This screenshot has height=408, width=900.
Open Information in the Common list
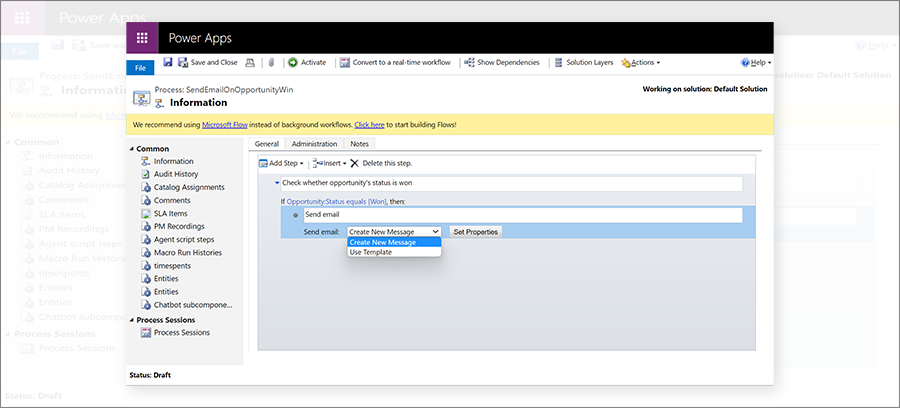coord(173,161)
